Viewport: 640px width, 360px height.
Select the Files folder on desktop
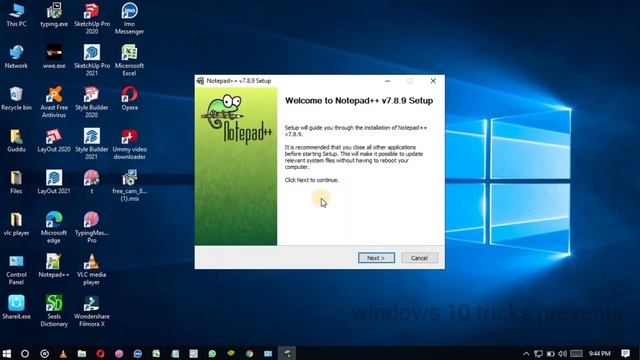16,182
